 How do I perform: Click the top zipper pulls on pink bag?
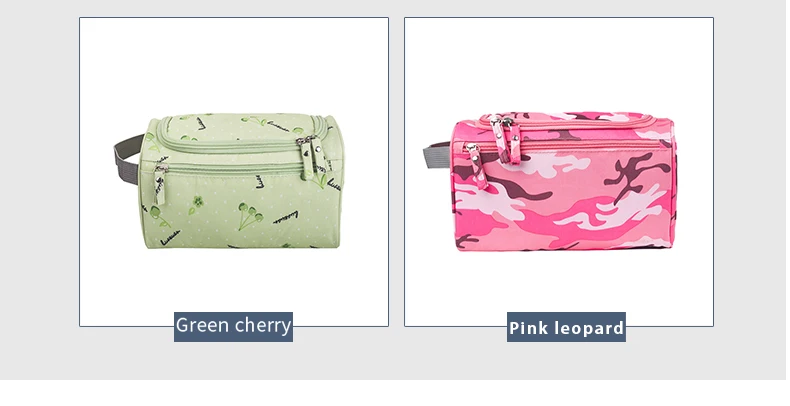506,138
